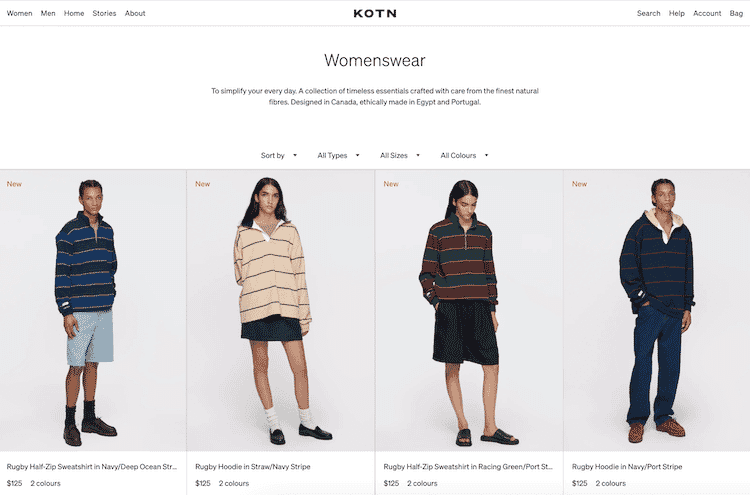This screenshot has height=495, width=750.
Task: Open Search
Action: 649,13
